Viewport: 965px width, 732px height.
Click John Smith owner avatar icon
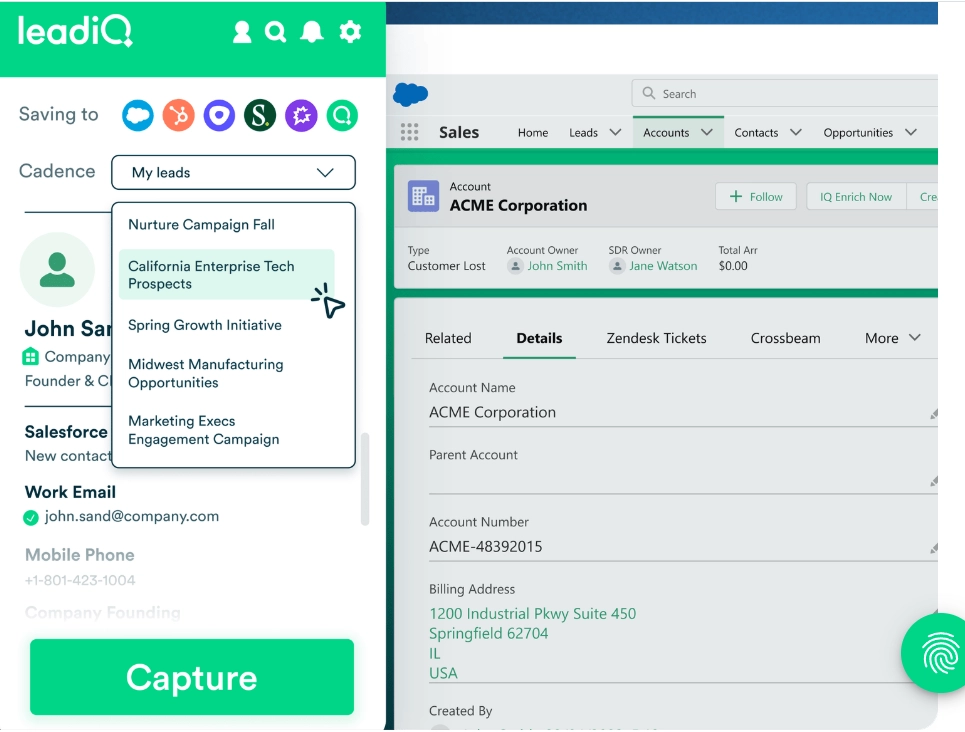pos(515,266)
